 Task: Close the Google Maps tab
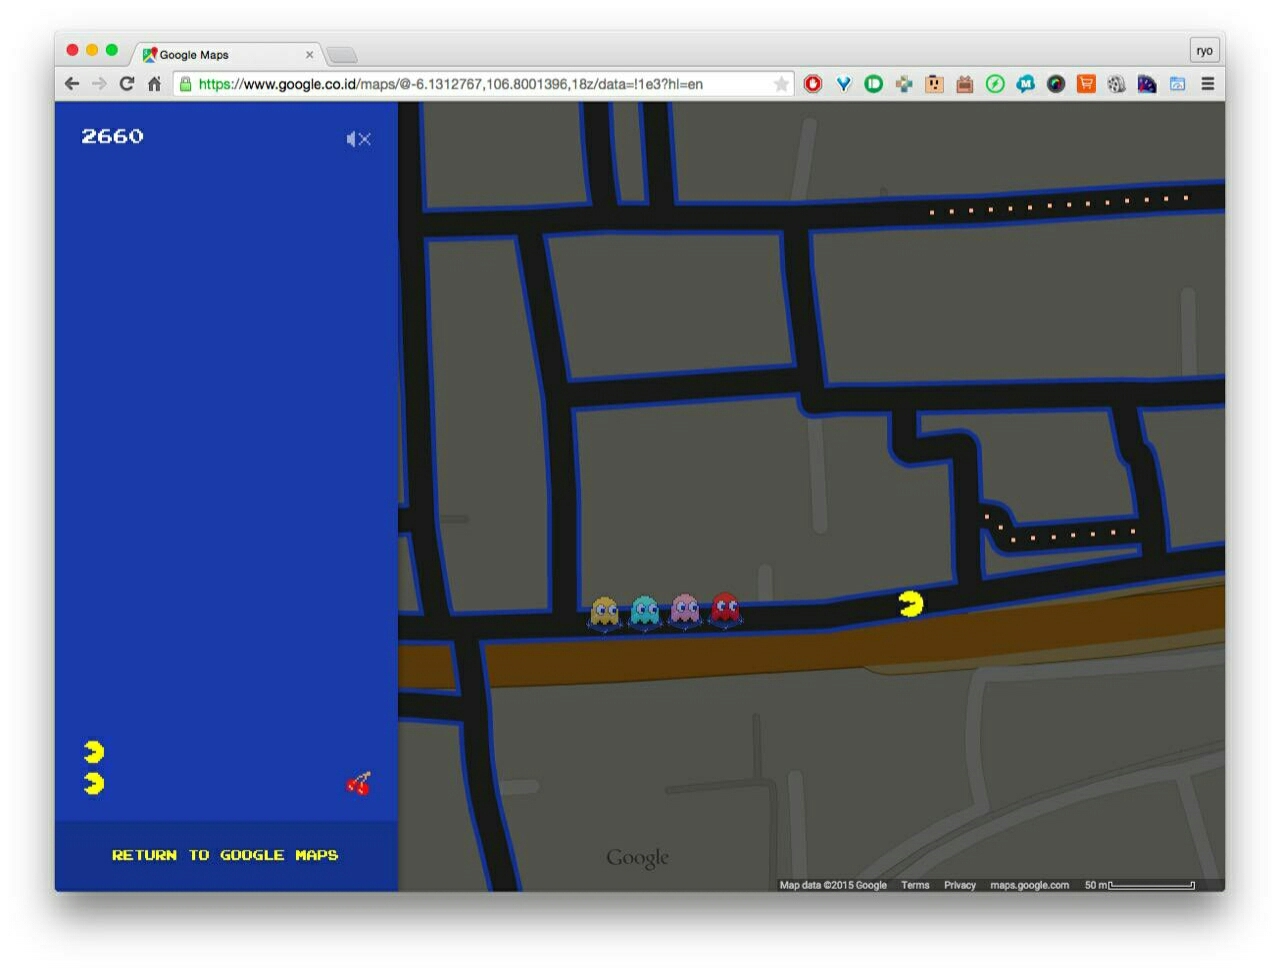(310, 55)
